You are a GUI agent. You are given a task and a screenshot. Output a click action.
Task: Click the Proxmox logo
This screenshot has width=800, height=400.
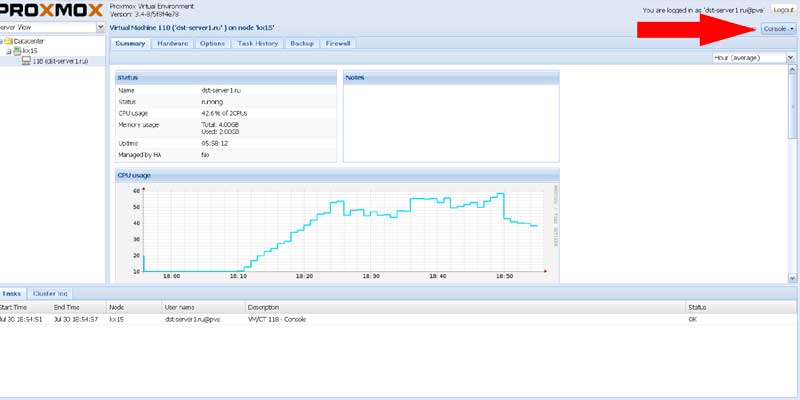(52, 10)
